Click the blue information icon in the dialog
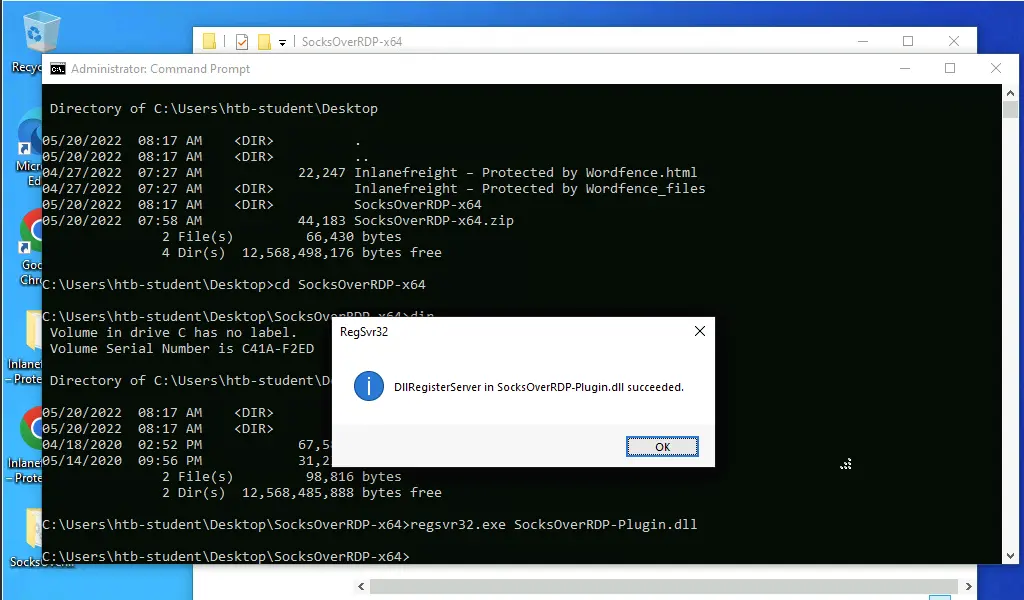The width and height of the screenshot is (1024, 600). click(369, 386)
